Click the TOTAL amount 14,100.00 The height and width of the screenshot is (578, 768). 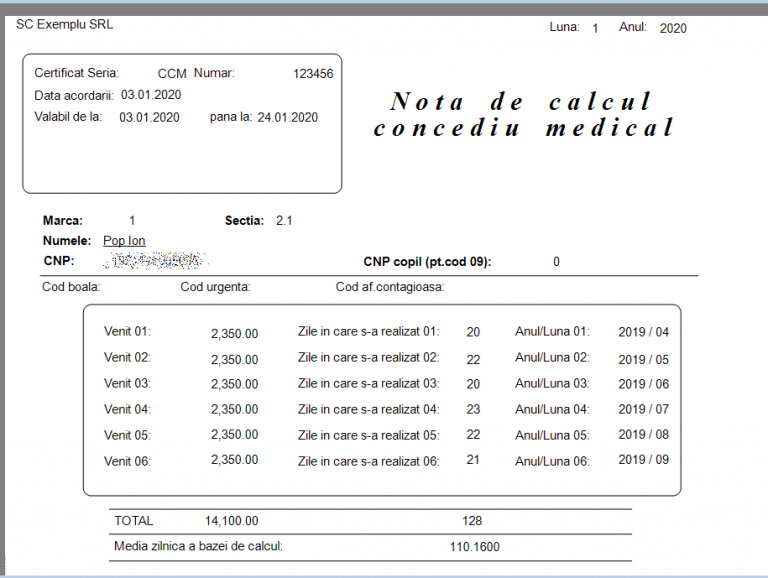231,521
